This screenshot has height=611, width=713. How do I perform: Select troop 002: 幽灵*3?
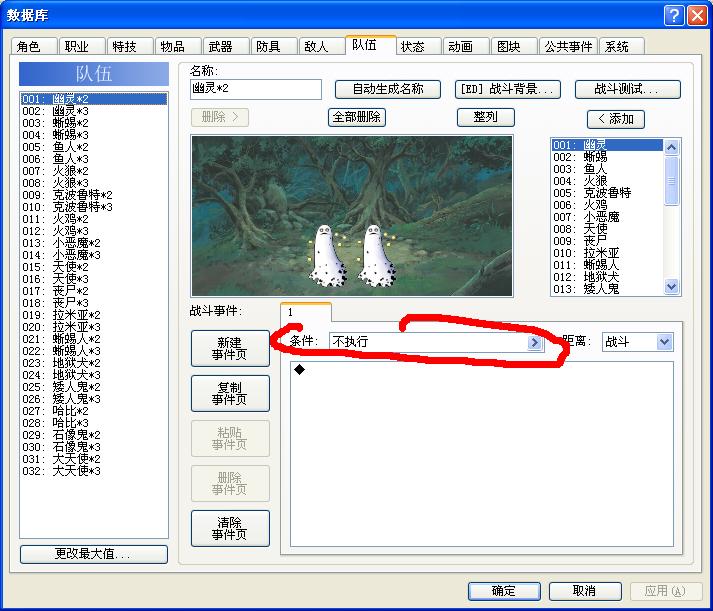94,111
